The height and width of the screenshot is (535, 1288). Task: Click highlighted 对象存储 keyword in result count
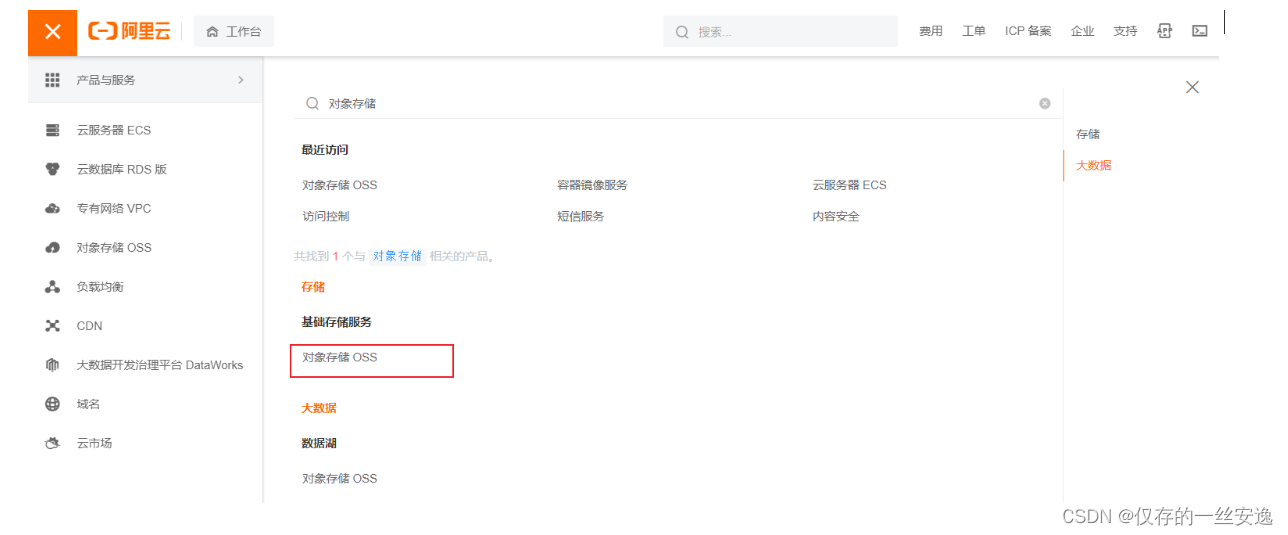tap(397, 256)
